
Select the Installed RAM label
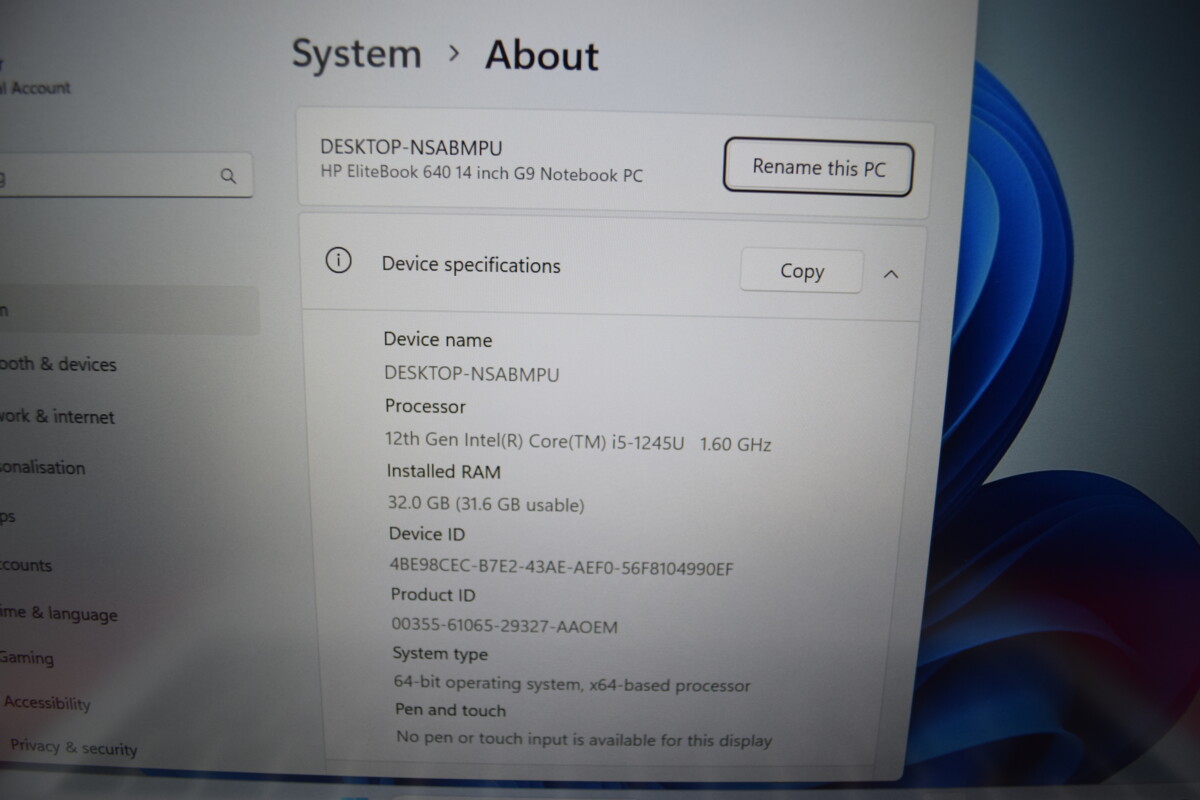(x=444, y=471)
